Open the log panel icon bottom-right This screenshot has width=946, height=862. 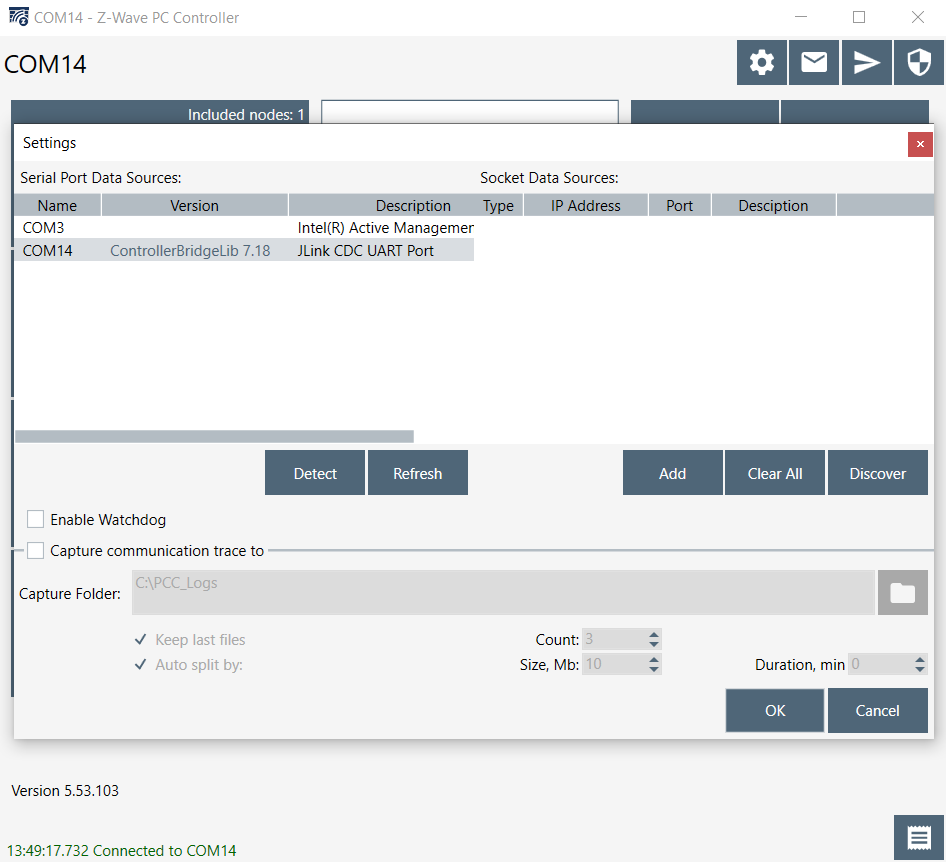(x=918, y=838)
